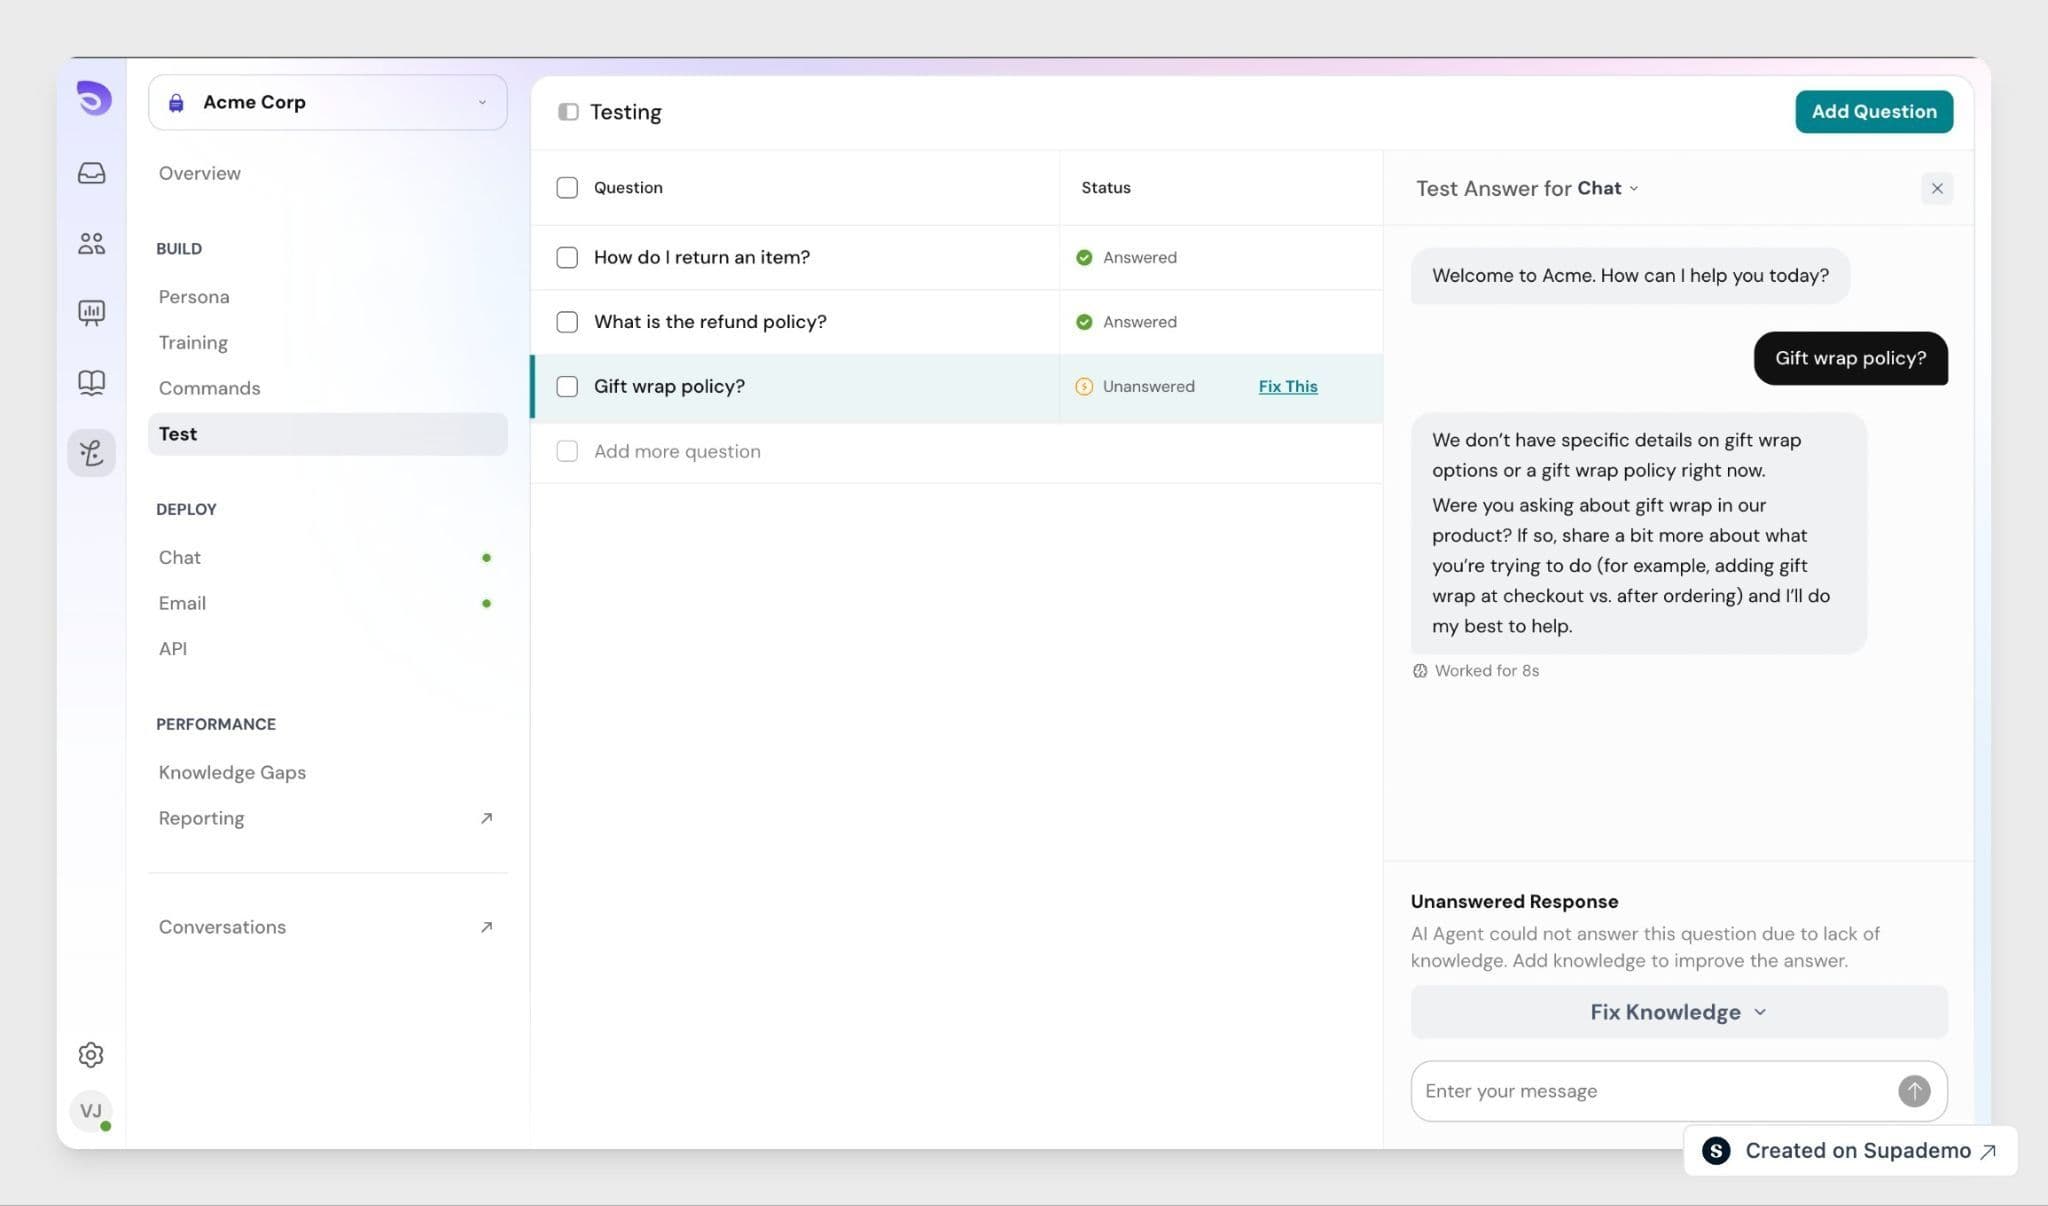Screen dimensions: 2048x1206
Task: Open the Training page
Action: (x=193, y=343)
